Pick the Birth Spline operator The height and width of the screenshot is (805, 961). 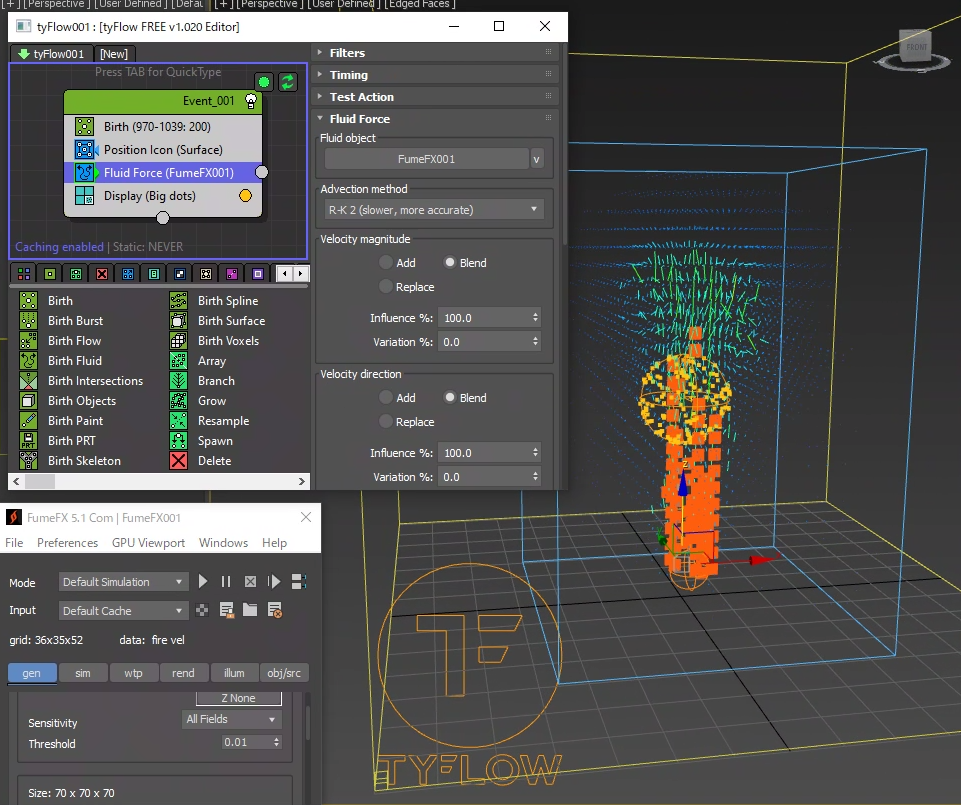pyautogui.click(x=214, y=301)
